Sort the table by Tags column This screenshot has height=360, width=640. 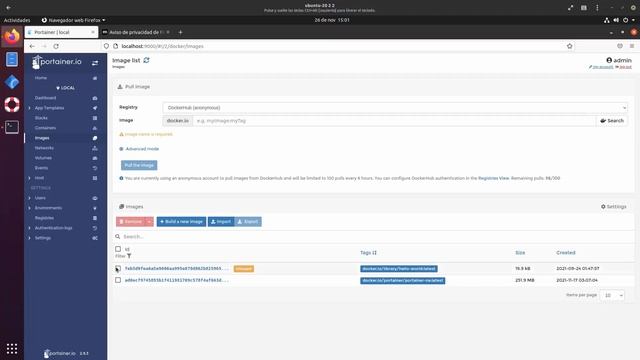click(368, 253)
